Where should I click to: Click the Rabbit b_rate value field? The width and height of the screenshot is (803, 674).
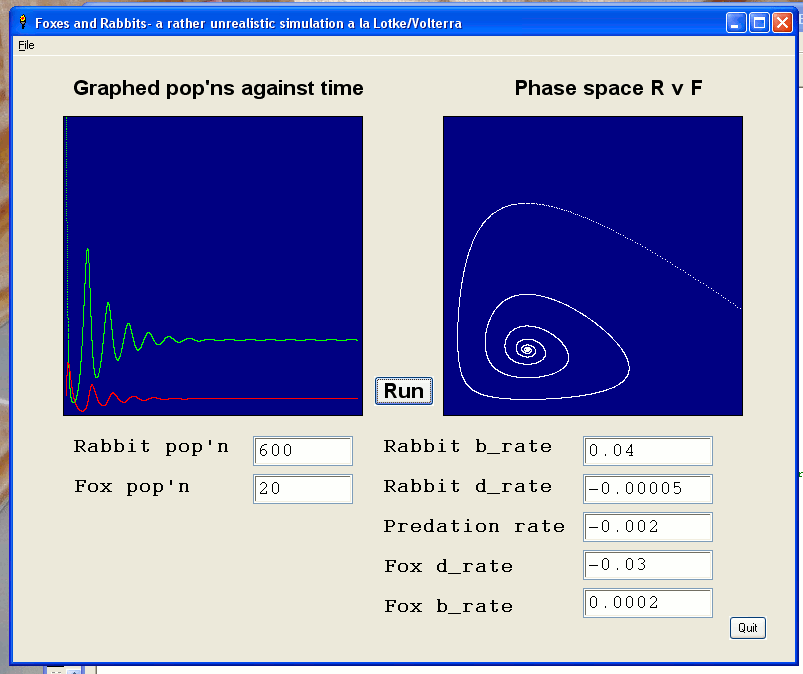[x=647, y=451]
